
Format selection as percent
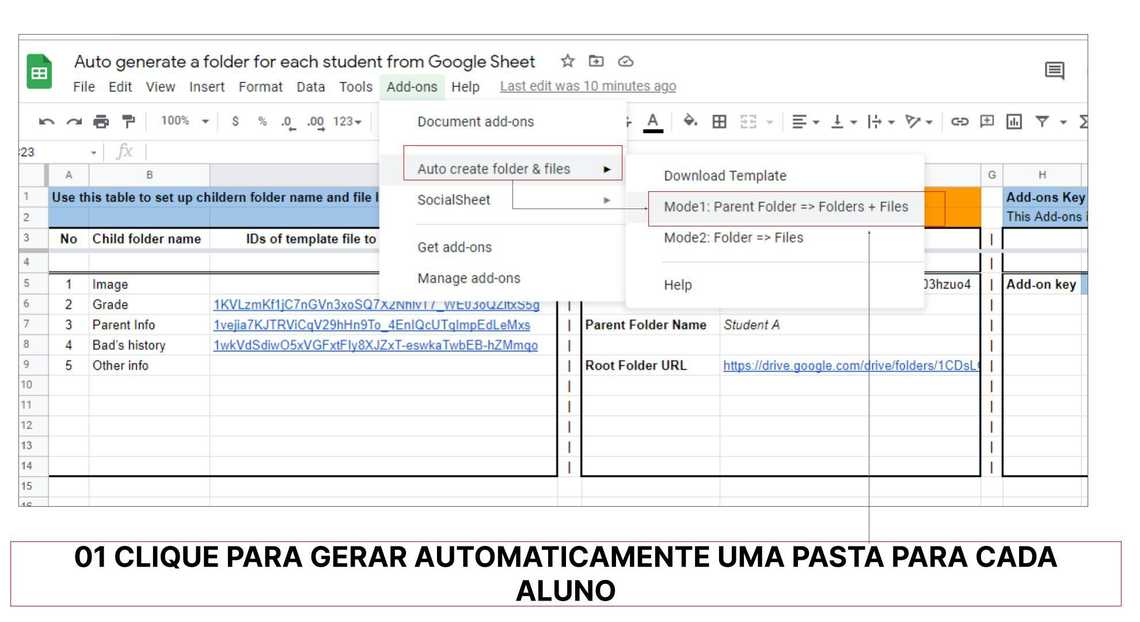[x=262, y=121]
